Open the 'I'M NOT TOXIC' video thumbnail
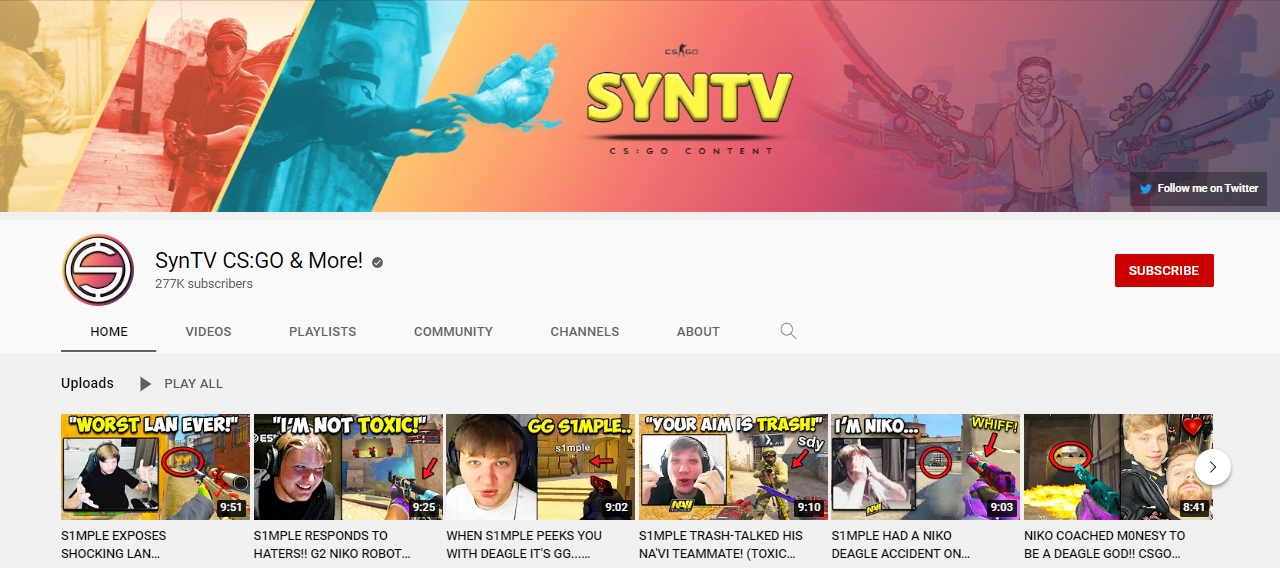The width and height of the screenshot is (1280, 568). click(347, 467)
